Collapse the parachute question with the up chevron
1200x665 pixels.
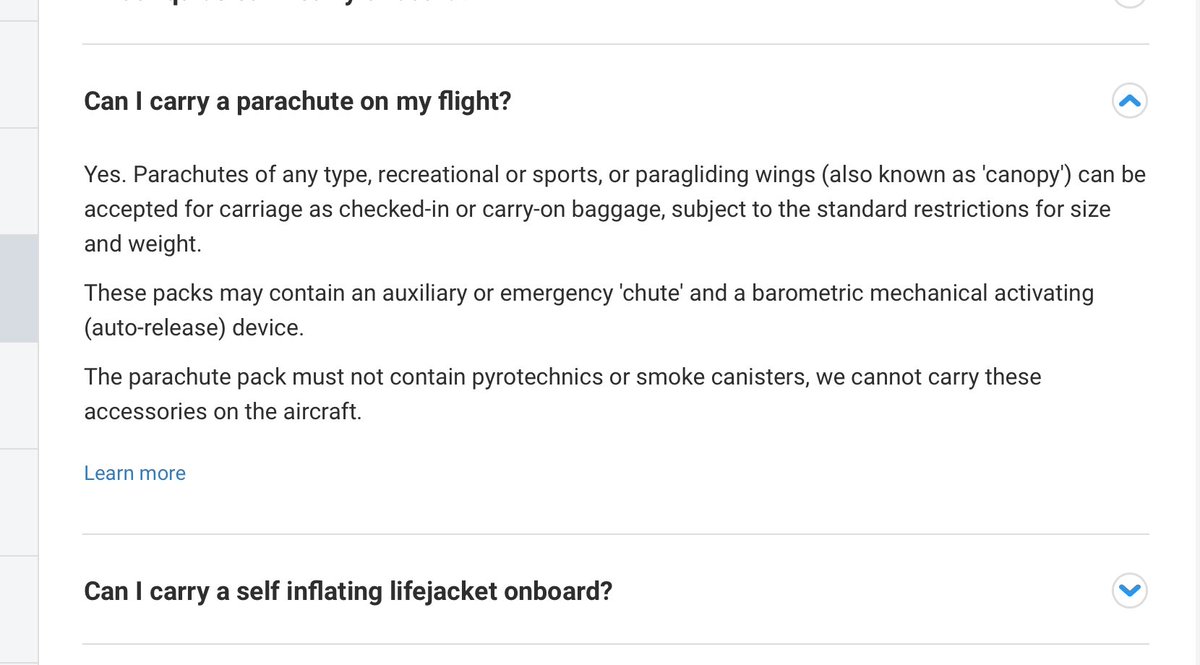(x=1129, y=101)
